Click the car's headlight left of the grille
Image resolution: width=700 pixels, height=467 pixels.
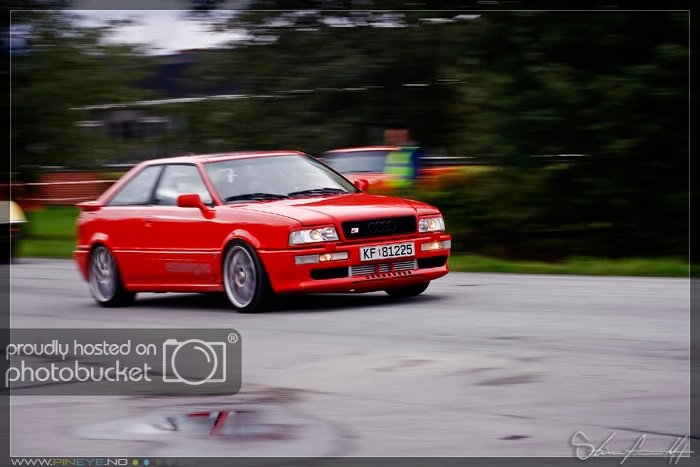point(314,236)
